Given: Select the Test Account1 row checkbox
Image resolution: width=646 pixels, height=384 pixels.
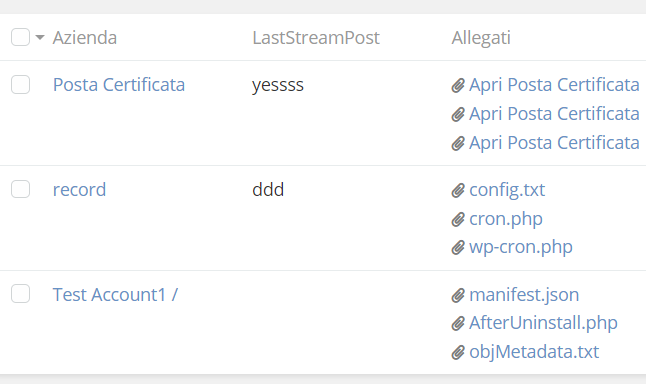Looking at the screenshot, I should point(21,294).
